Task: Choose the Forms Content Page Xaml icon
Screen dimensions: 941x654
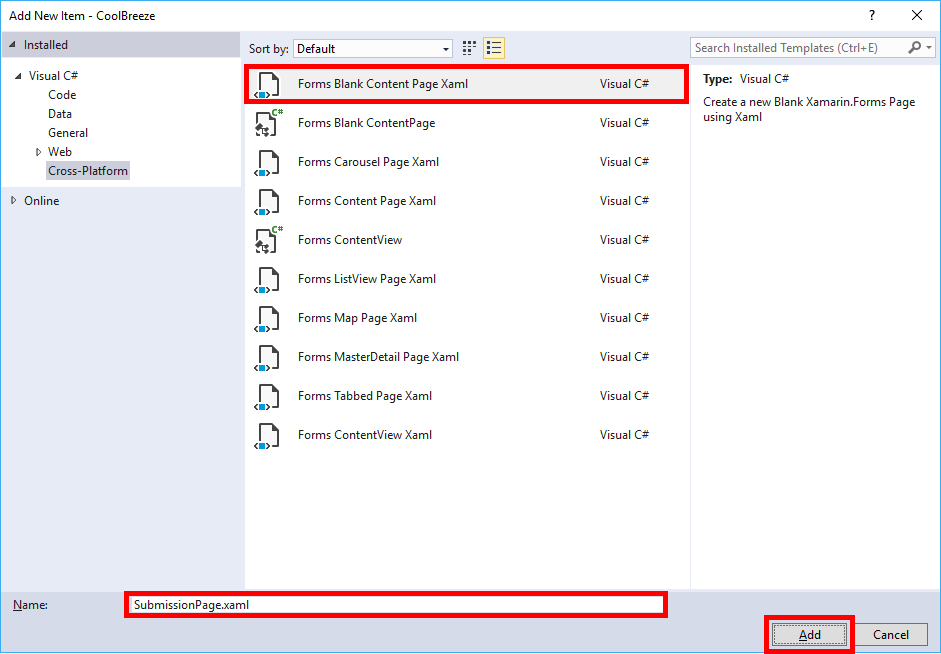Action: (x=267, y=201)
